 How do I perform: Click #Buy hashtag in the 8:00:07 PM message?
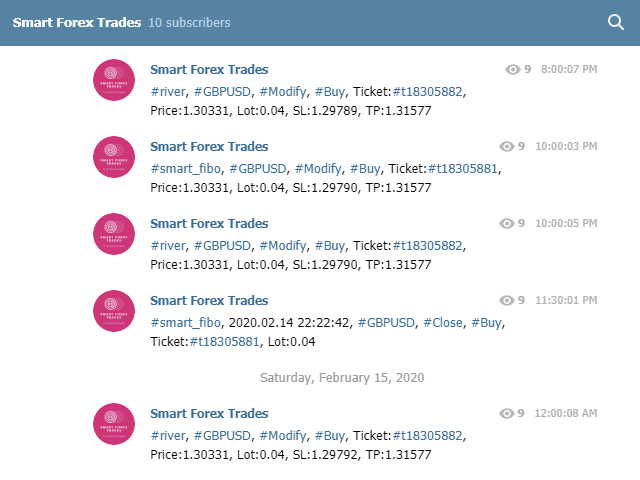330,91
